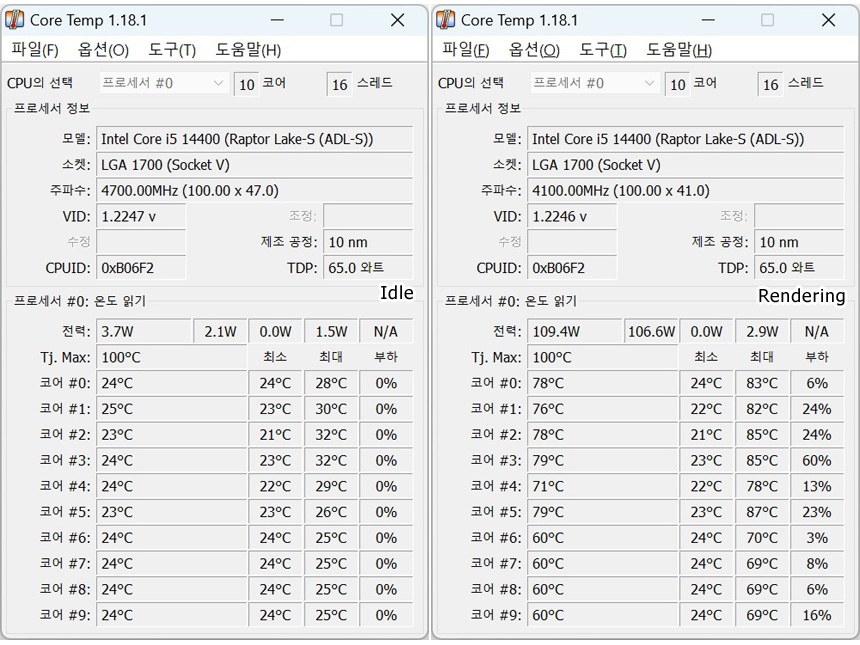Image resolution: width=860 pixels, height=645 pixels.
Task: Click 코어 #9 load 16% value
Action: point(817,615)
